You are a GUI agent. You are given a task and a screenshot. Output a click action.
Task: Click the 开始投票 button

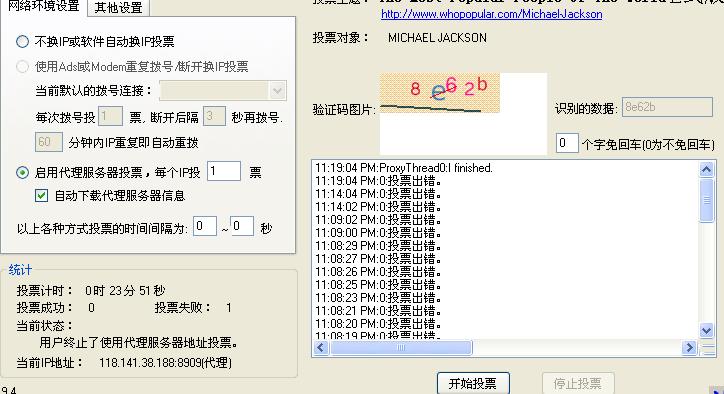pos(473,383)
